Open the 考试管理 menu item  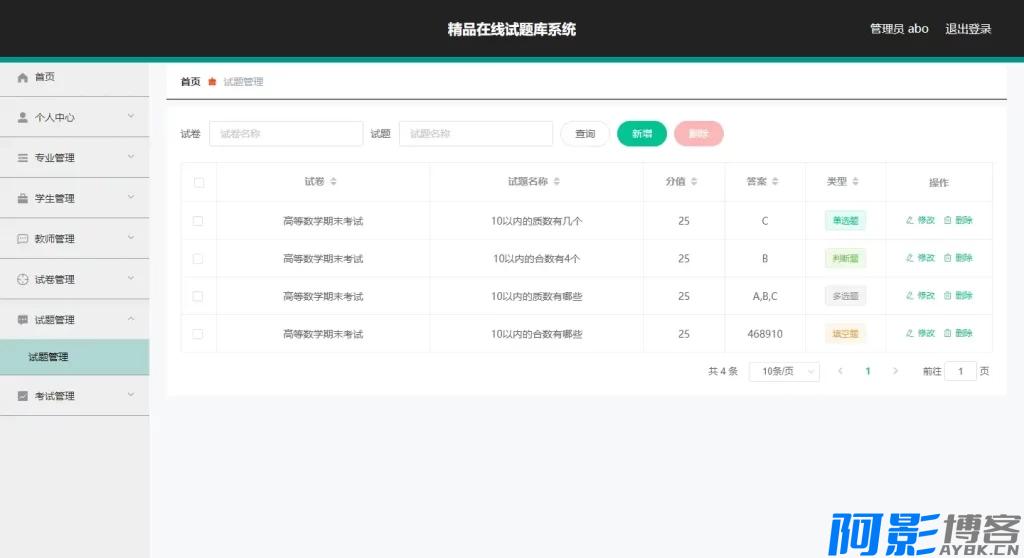click(x=74, y=396)
